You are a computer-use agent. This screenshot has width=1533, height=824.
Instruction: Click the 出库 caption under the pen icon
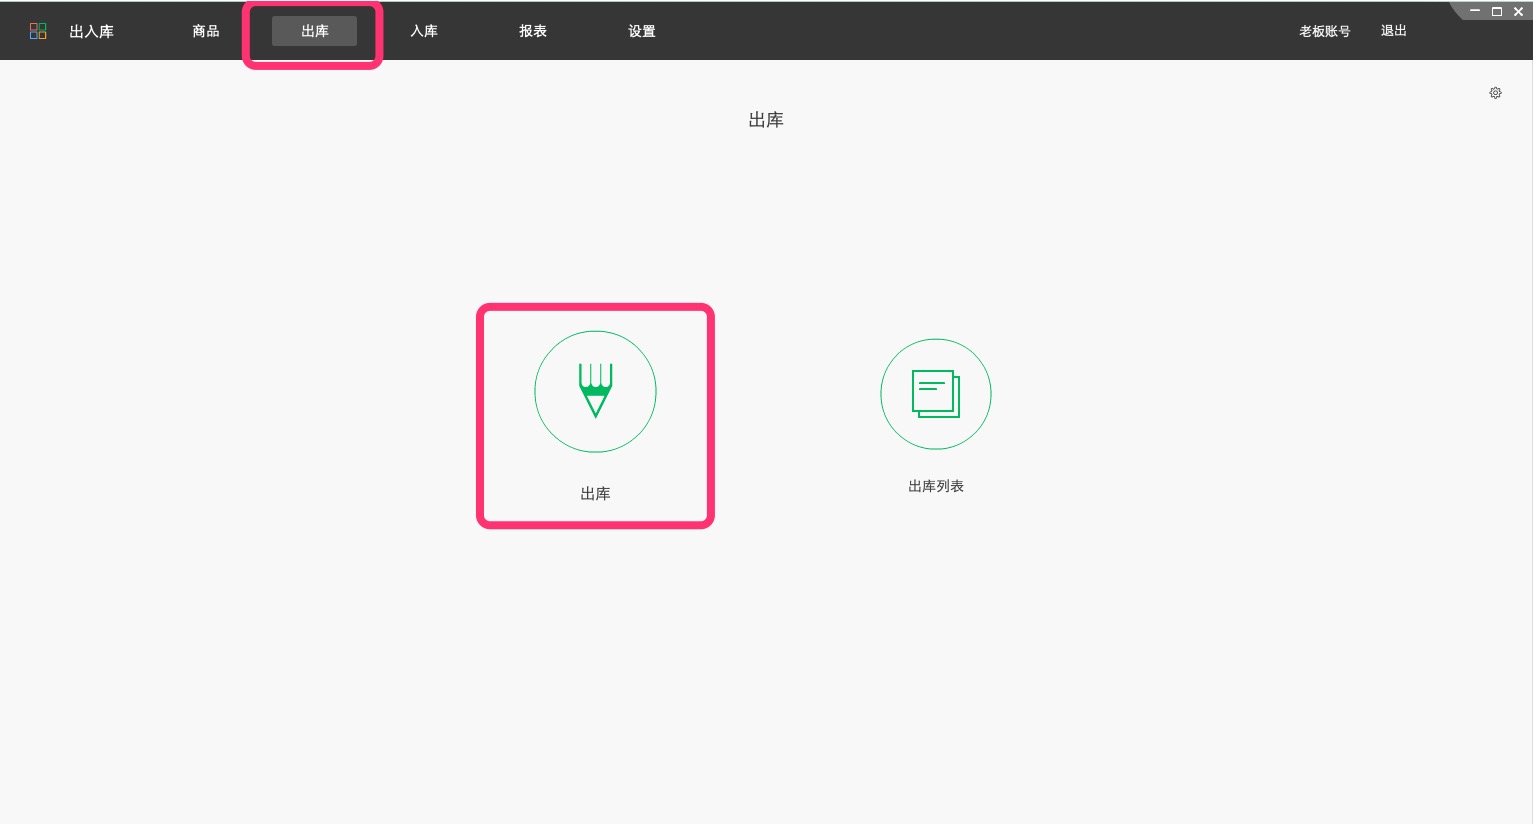click(595, 493)
